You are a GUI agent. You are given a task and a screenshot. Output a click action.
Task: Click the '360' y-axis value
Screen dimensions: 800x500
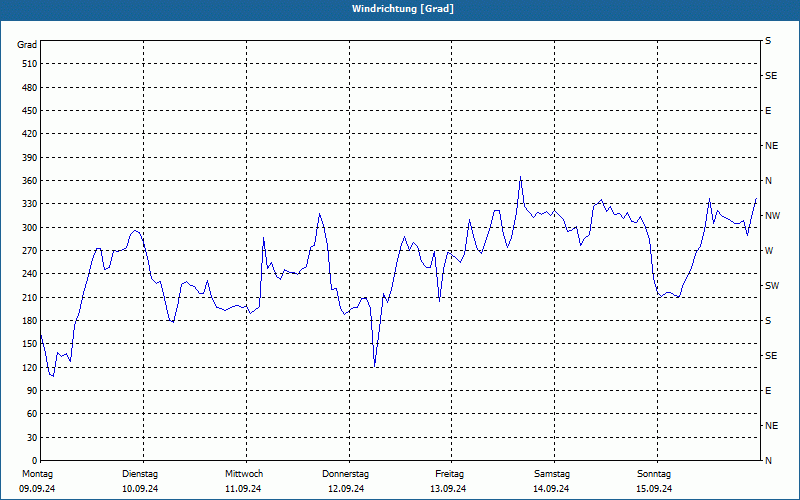[x=30, y=181]
